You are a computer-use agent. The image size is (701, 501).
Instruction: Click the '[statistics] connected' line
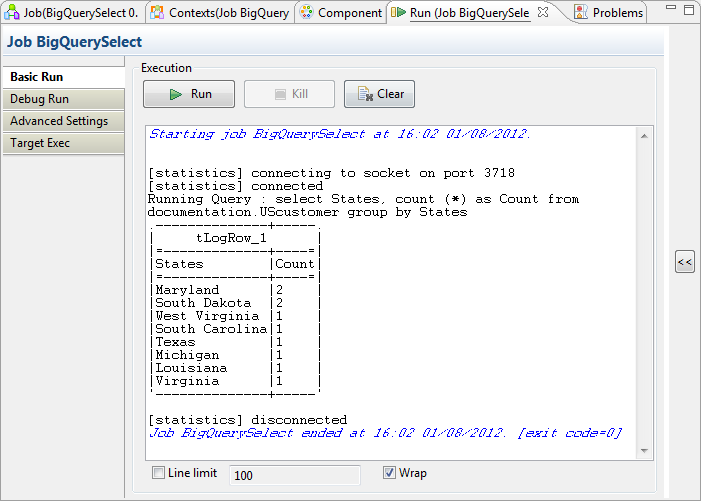236,186
